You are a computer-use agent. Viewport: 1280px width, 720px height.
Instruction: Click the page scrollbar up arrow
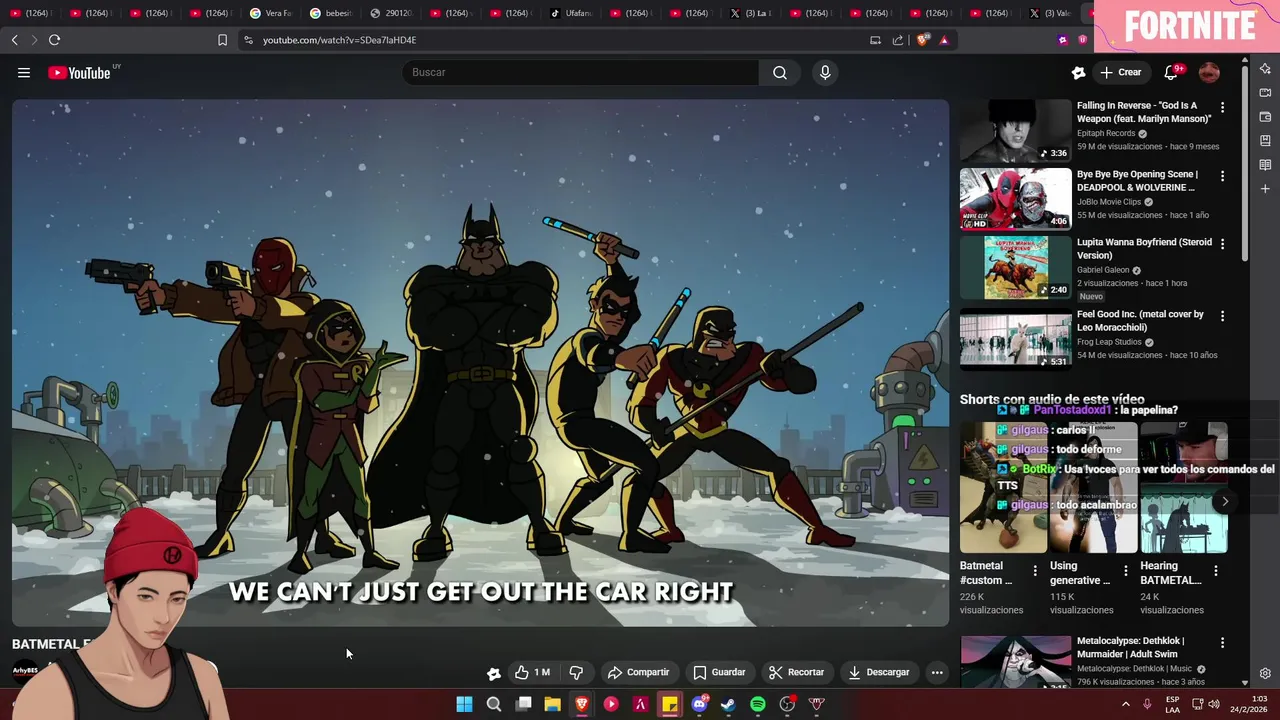coord(1244,62)
